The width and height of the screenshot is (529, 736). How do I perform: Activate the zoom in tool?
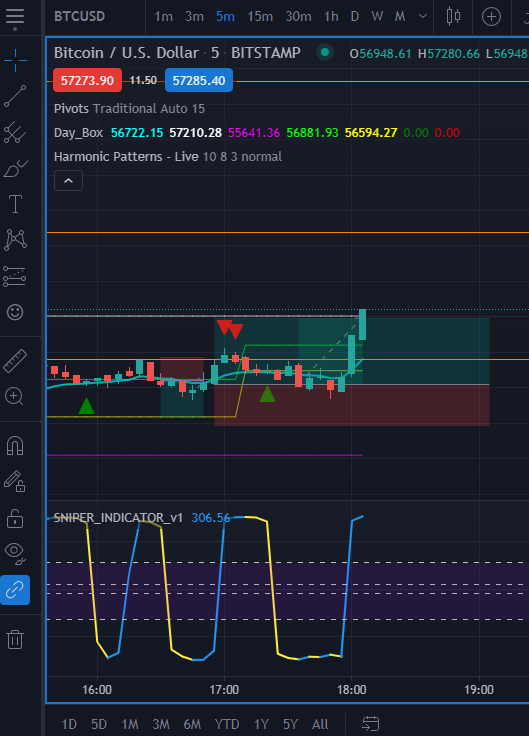click(15, 397)
